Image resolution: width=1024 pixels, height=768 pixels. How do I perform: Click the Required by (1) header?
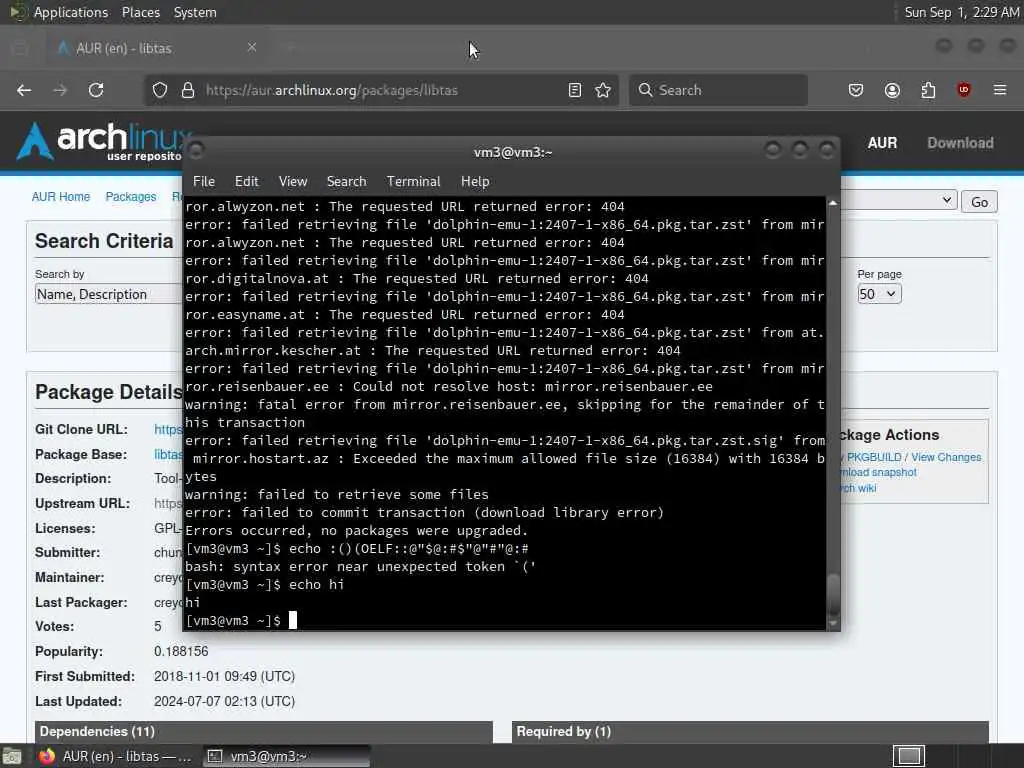pyautogui.click(x=564, y=731)
